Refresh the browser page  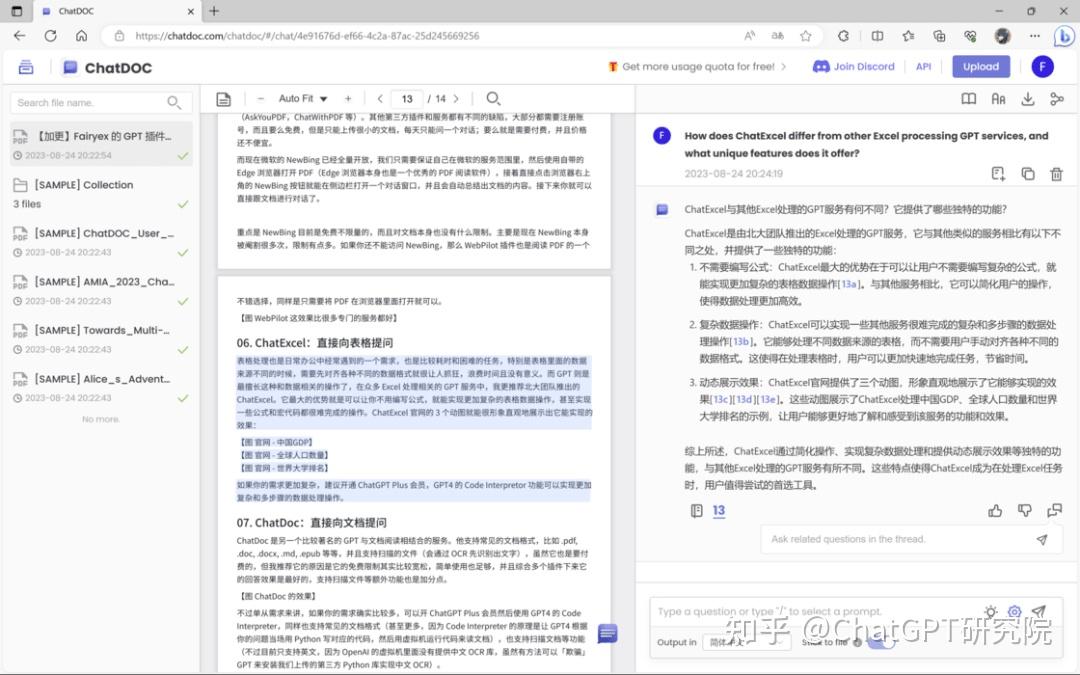[50, 36]
